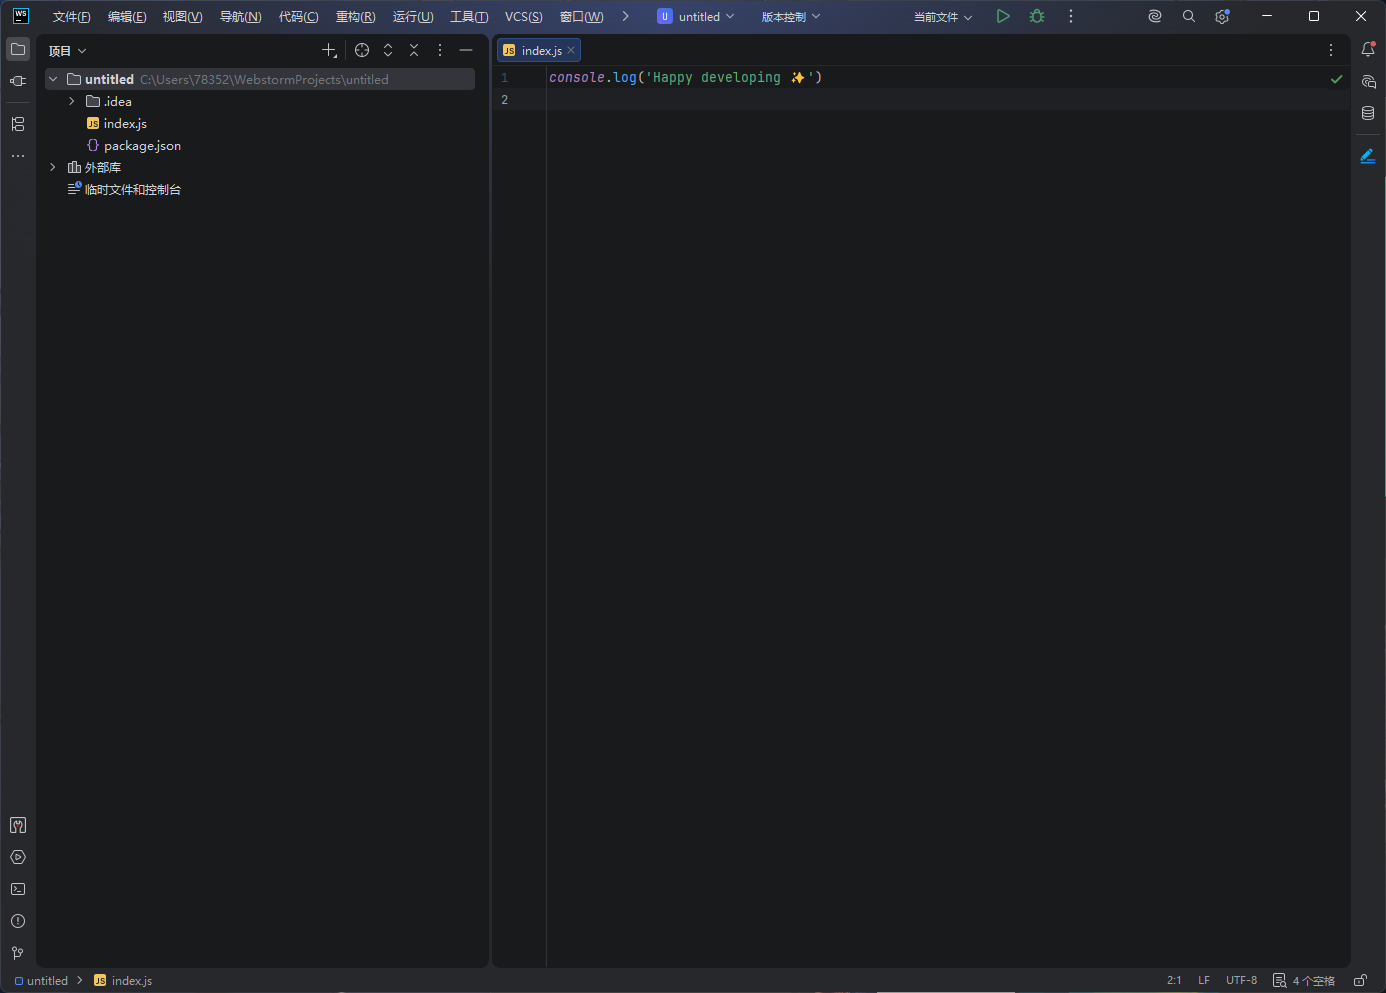The height and width of the screenshot is (993, 1386).
Task: Open IDE settings gear
Action: click(1222, 16)
